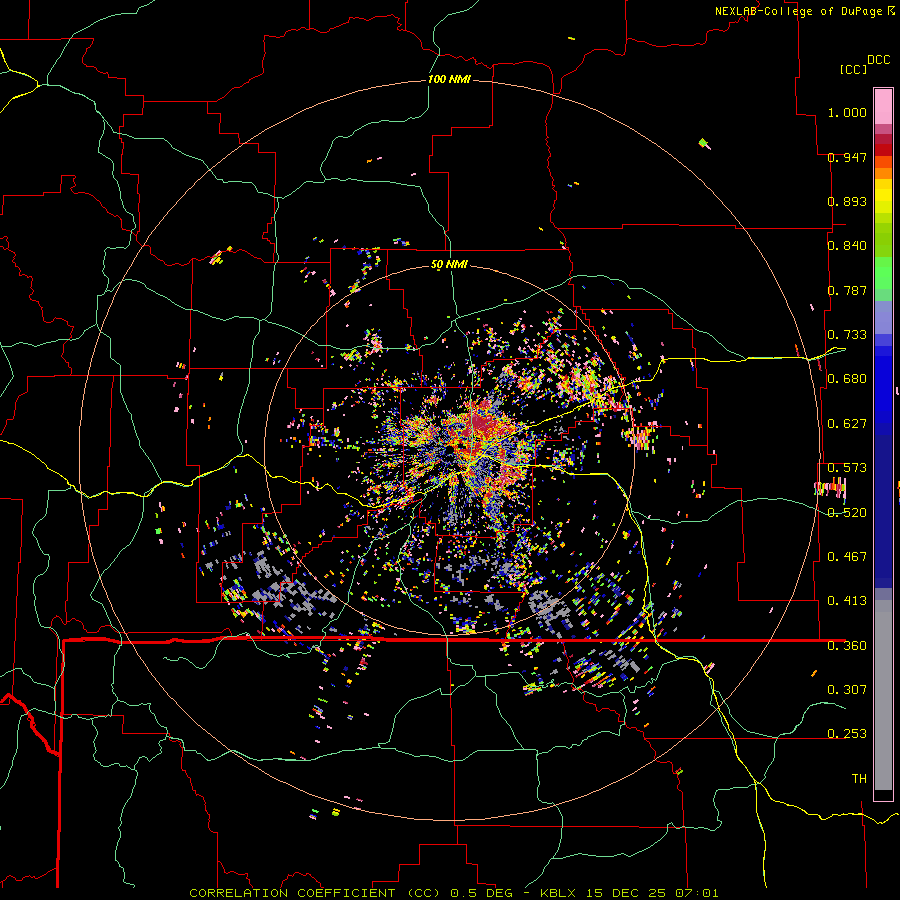Screen dimensions: 900x900
Task: Click the 0.413 value on the color scale
Action: coord(847,601)
